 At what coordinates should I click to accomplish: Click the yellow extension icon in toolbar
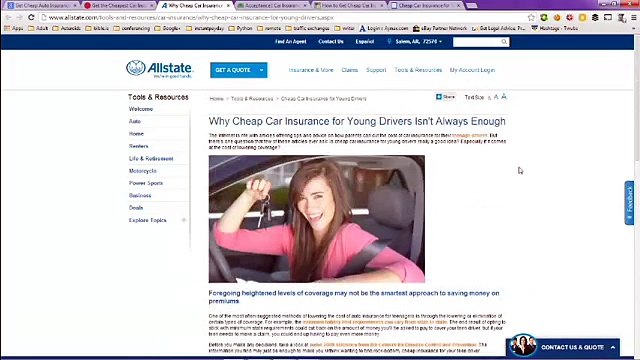coord(582,18)
